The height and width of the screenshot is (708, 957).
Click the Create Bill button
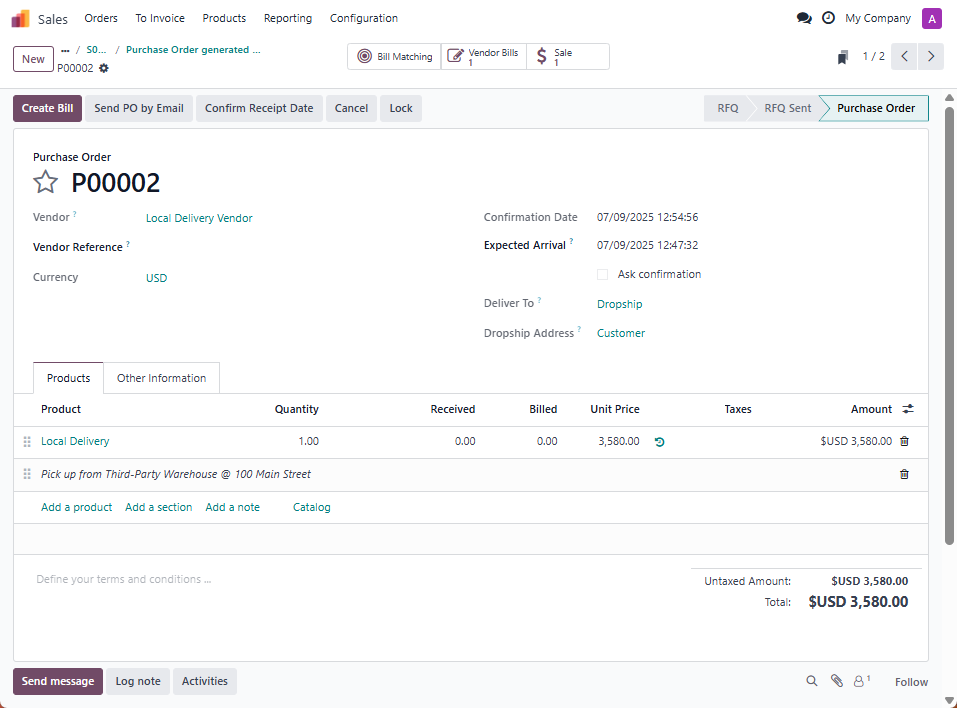tap(47, 108)
